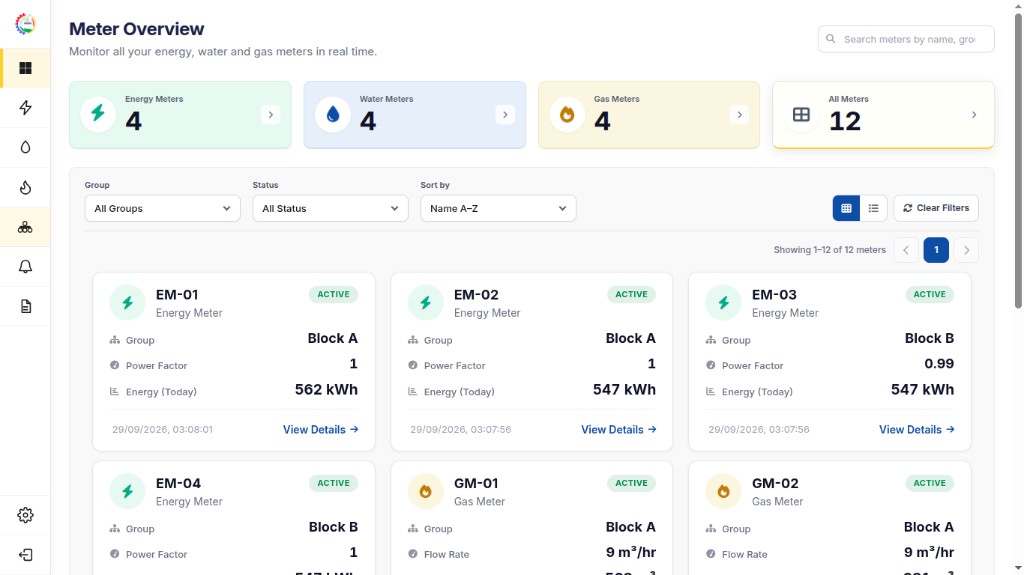Click the droplet icon on the Water Meters card
The image size is (1024, 575).
(x=332, y=114)
